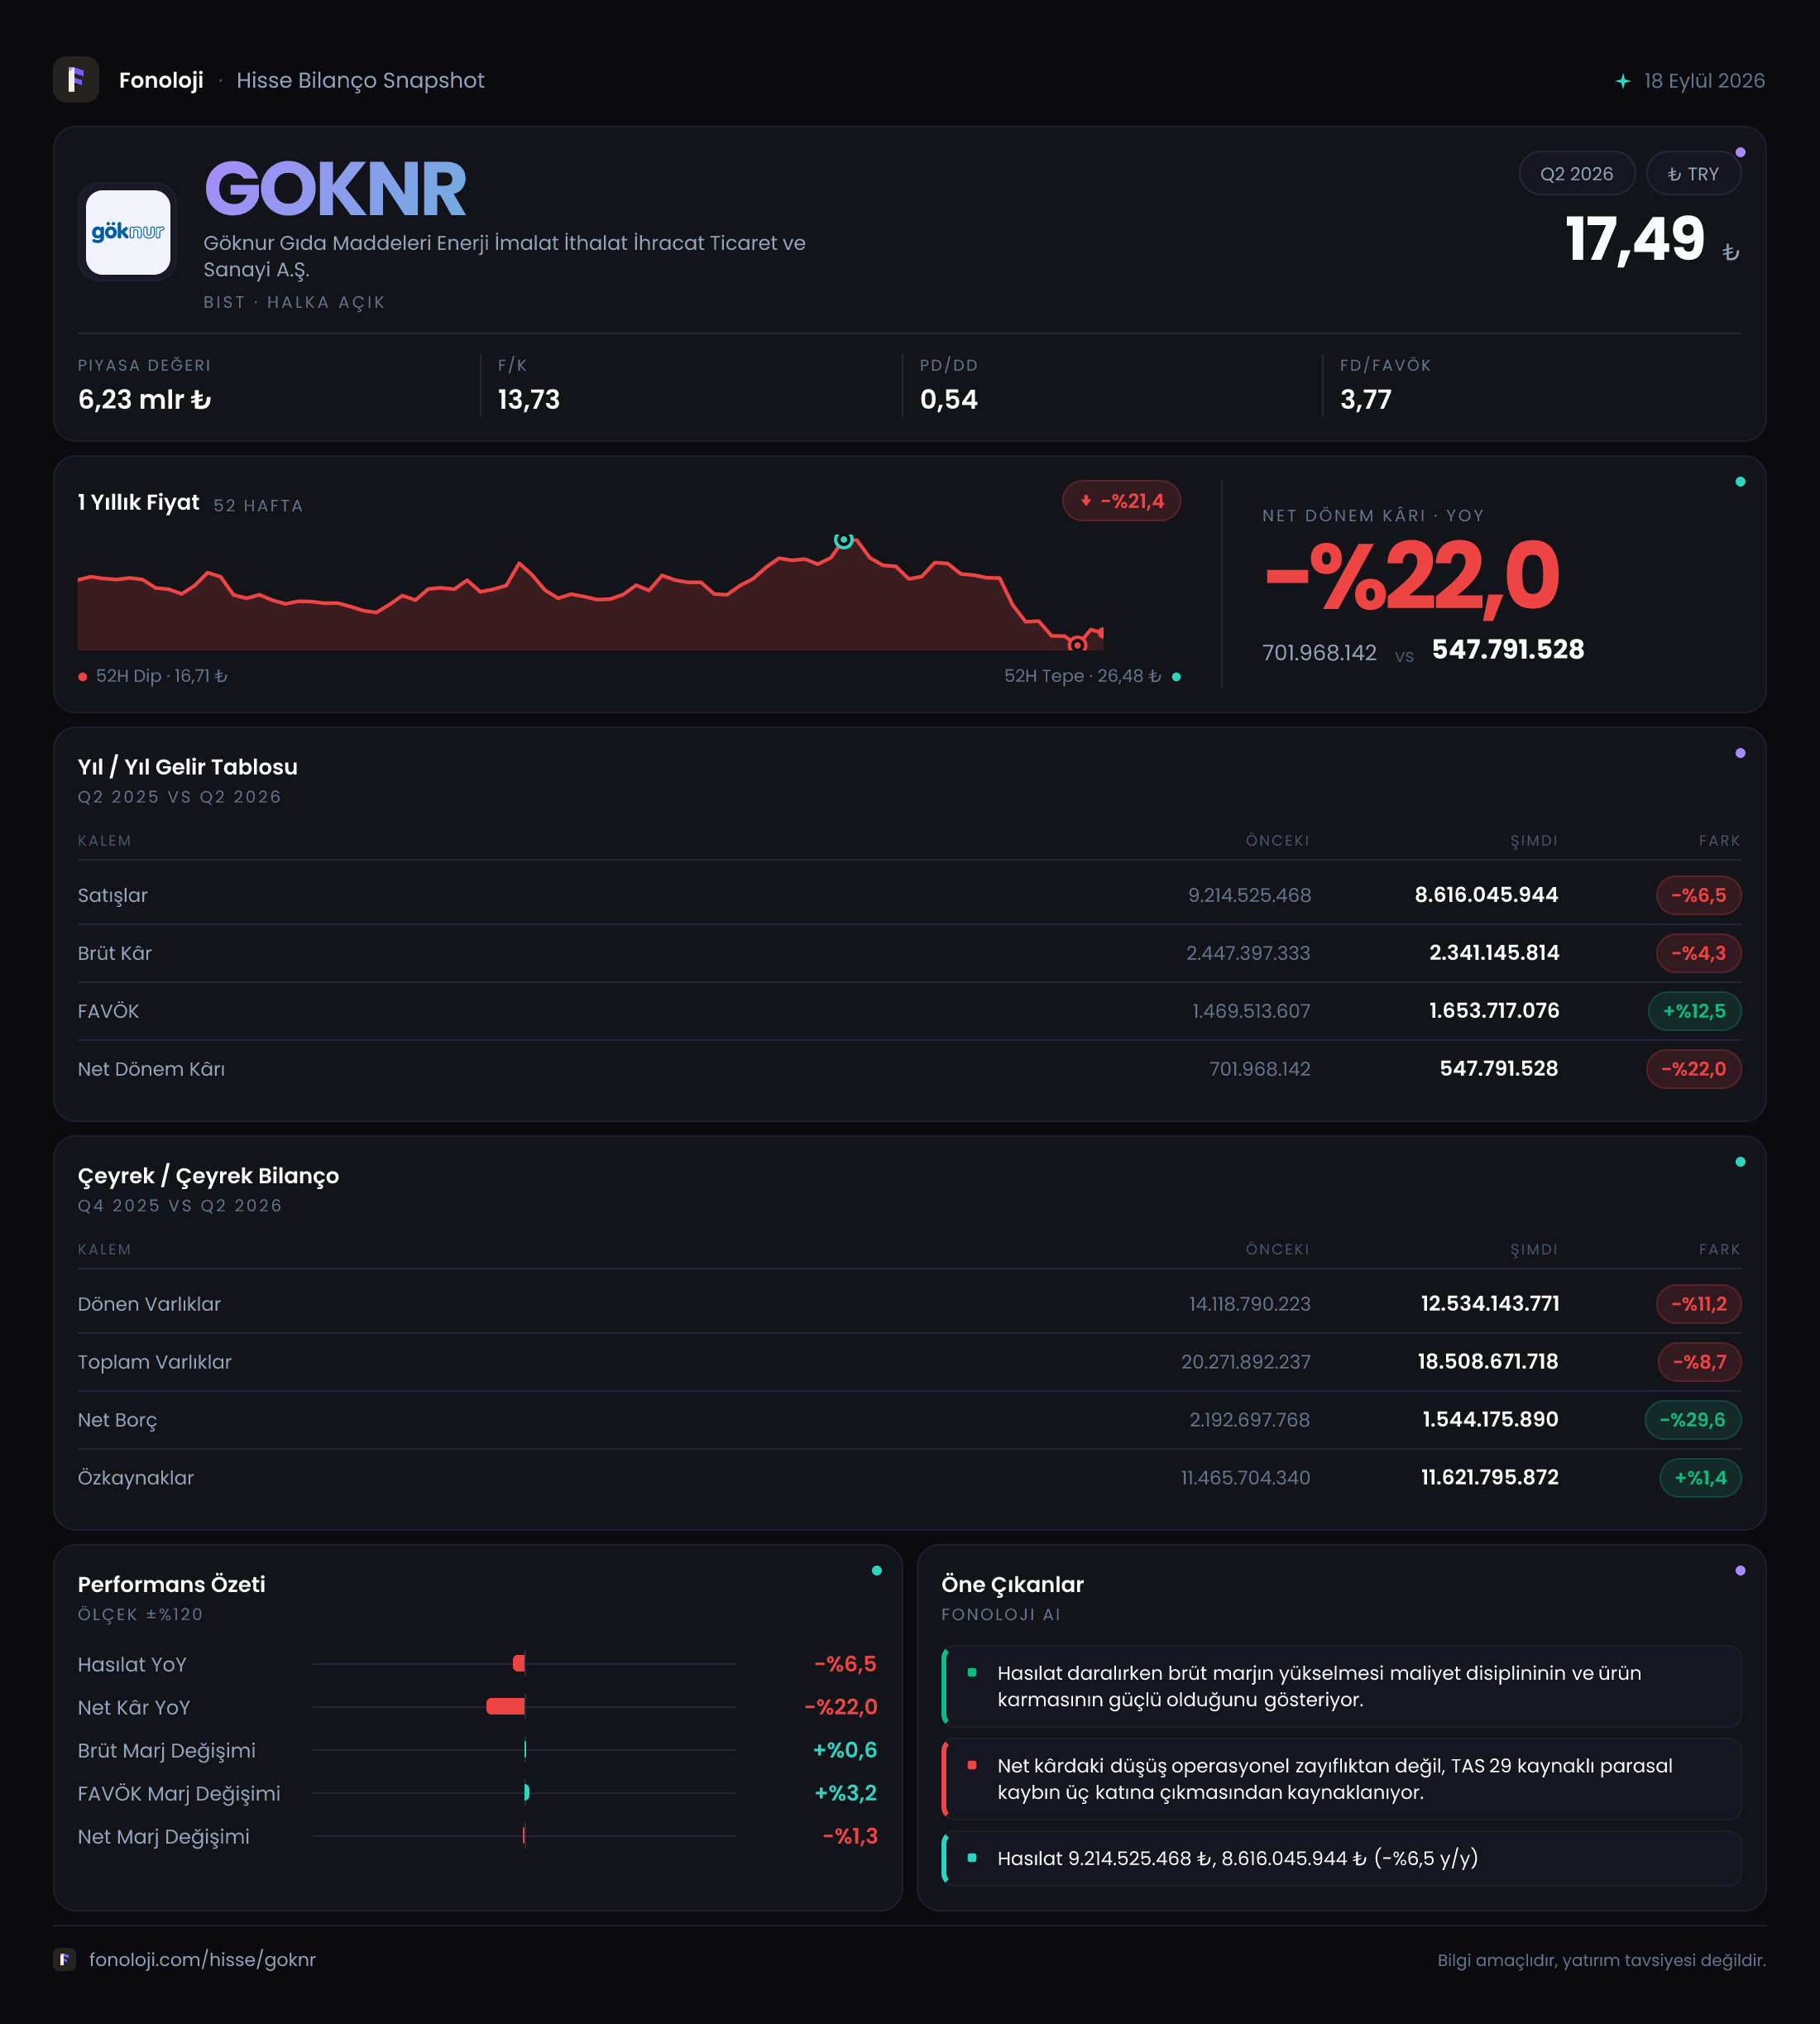Click the -%21,4 yearly change badge
The image size is (1820, 2024).
[1121, 501]
